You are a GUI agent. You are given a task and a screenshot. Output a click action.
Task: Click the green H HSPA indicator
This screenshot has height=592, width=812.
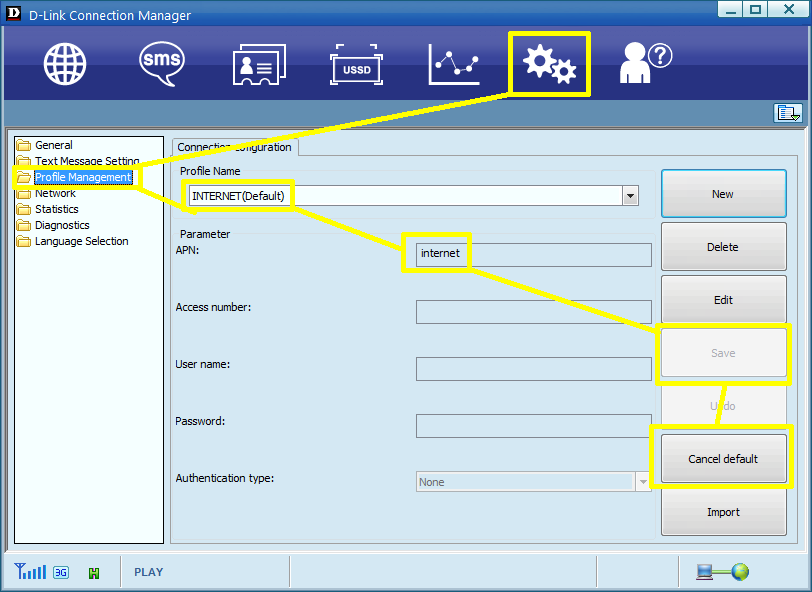click(94, 573)
